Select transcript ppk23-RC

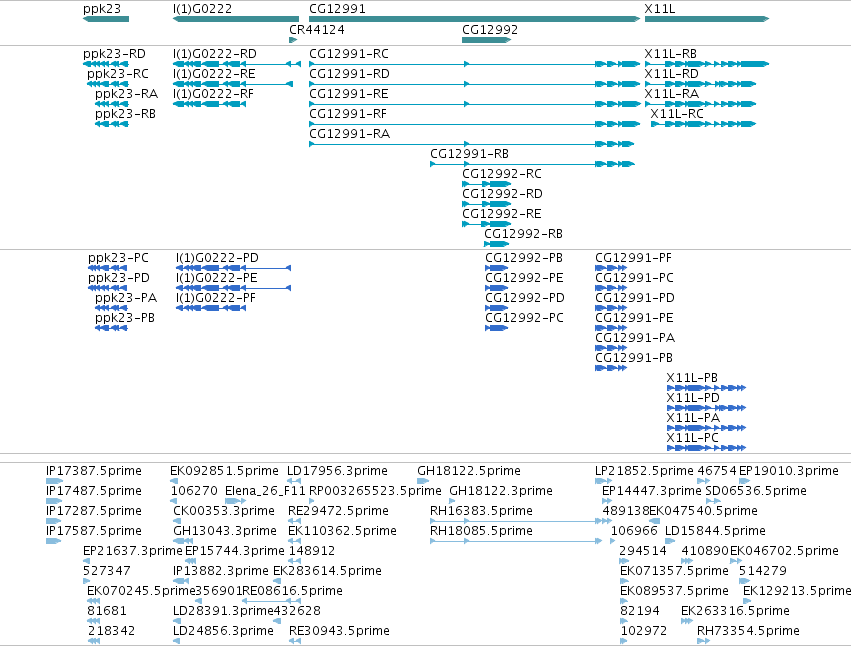coord(108,84)
